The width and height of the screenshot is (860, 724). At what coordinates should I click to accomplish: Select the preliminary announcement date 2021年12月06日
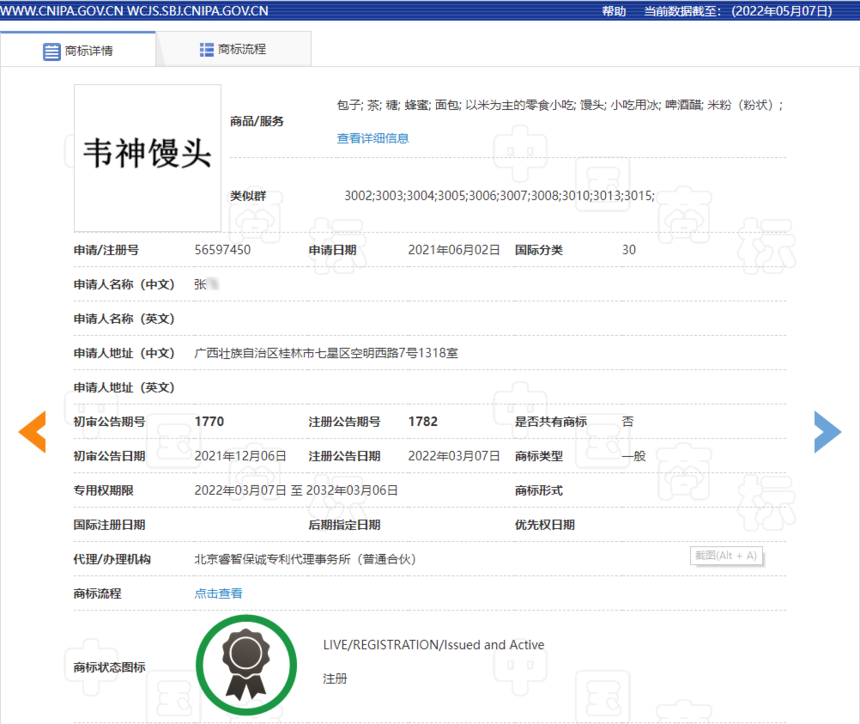click(x=240, y=456)
